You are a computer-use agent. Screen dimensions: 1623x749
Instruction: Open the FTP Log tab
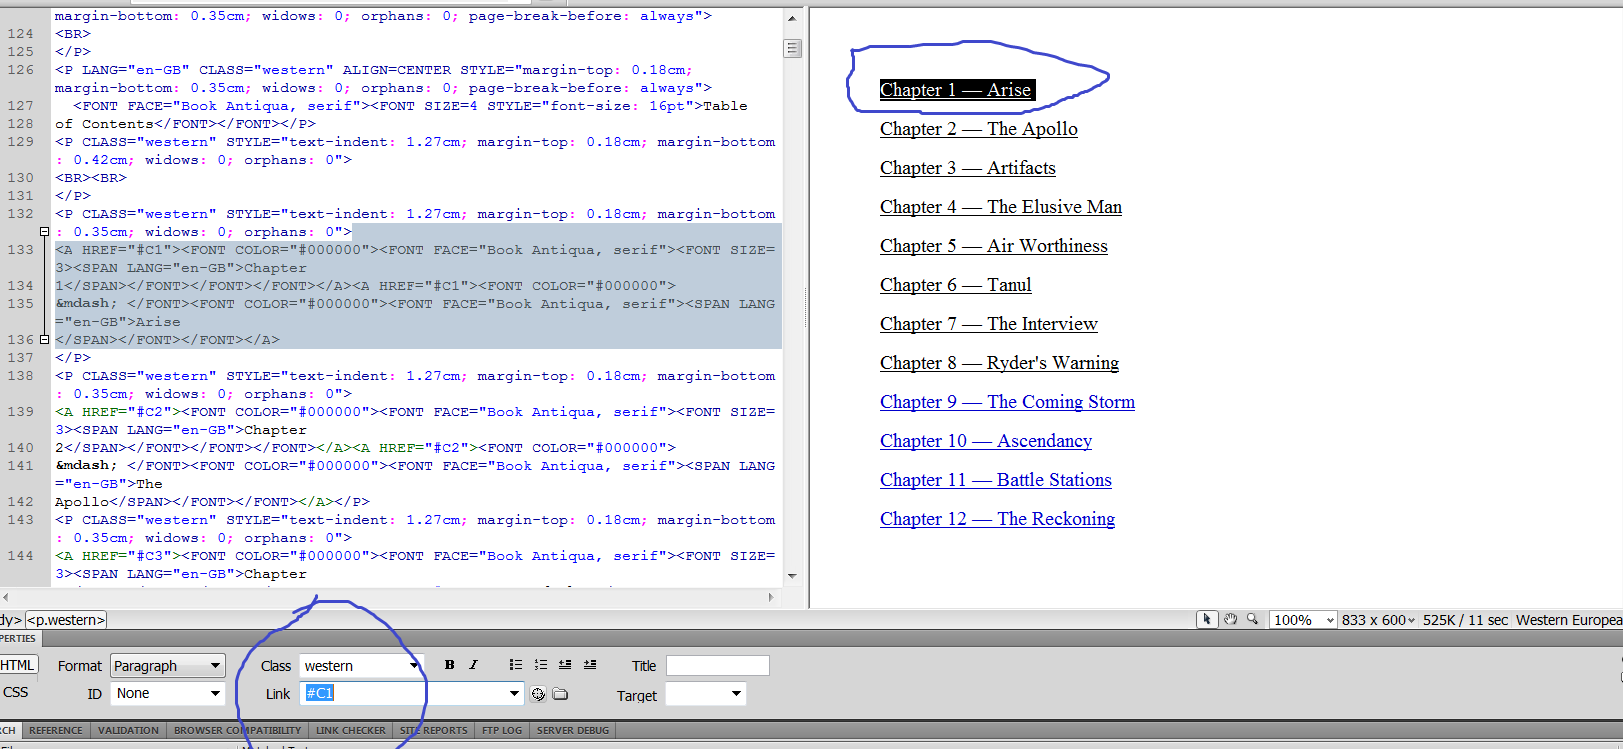(x=502, y=730)
